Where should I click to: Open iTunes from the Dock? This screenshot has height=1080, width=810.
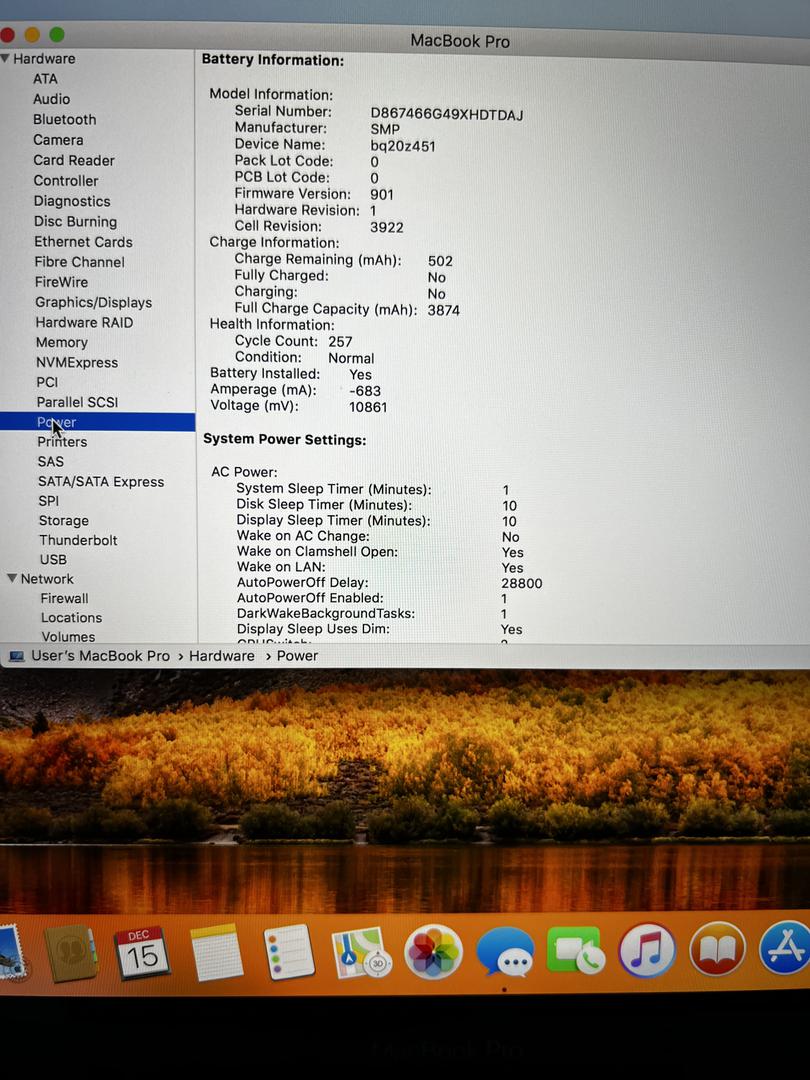pos(647,950)
